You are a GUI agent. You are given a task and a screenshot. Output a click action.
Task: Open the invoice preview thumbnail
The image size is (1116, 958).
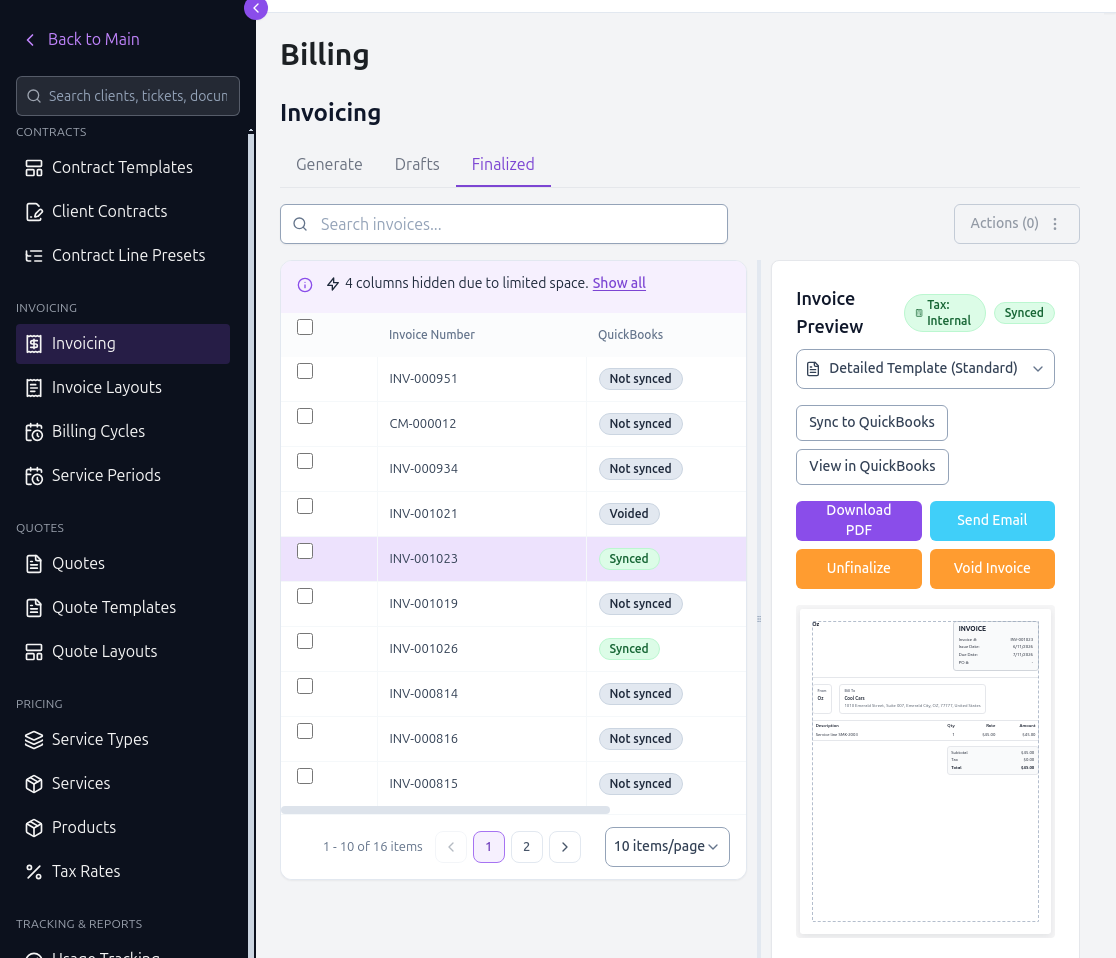(925, 771)
